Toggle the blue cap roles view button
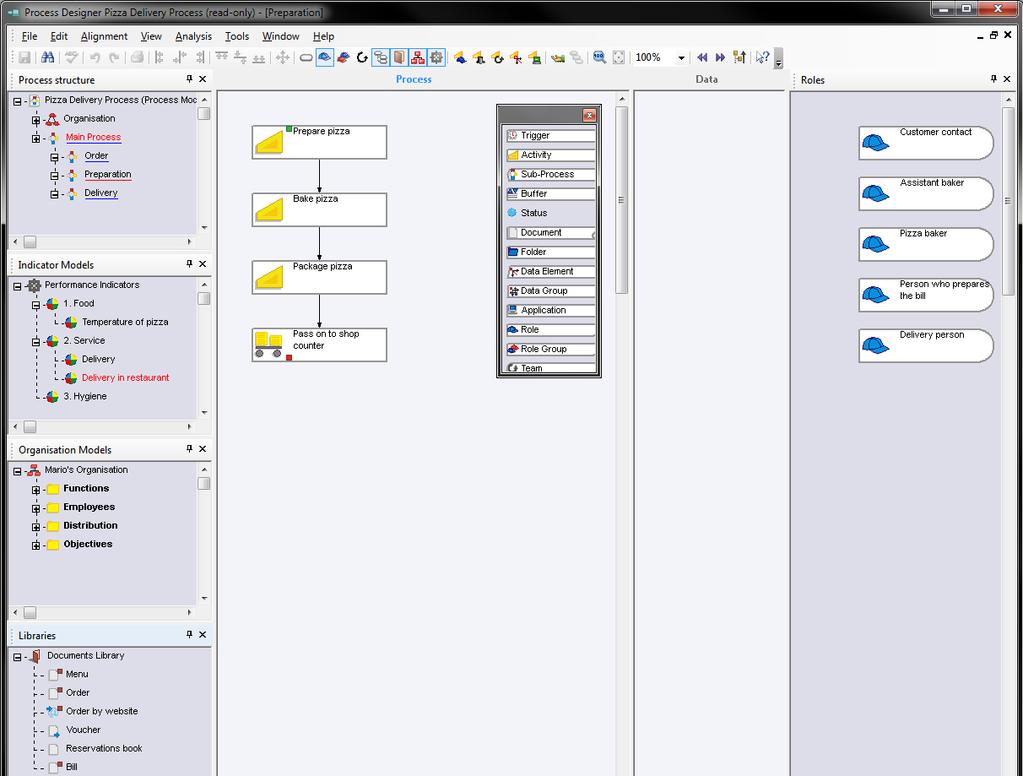This screenshot has height=776, width=1023. click(x=324, y=57)
